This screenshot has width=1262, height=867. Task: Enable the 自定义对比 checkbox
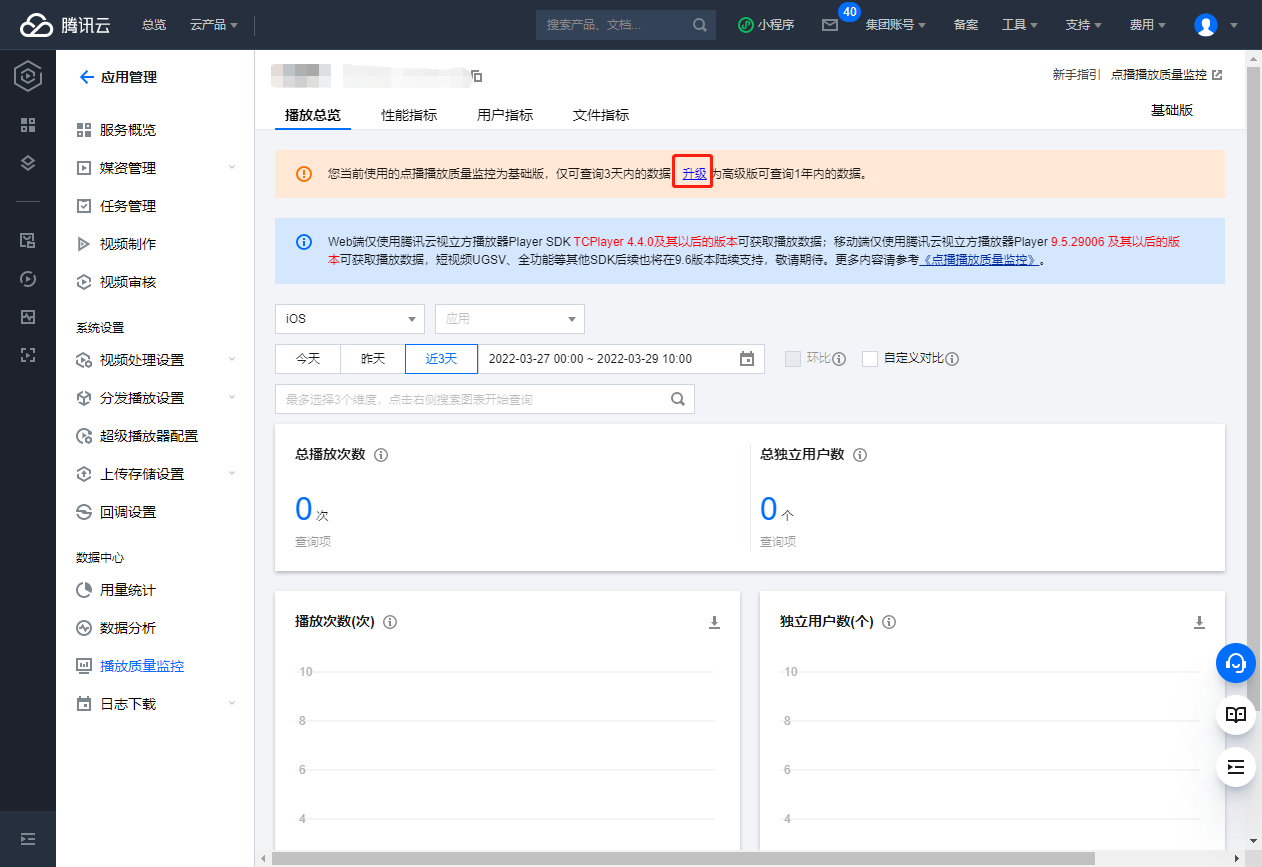[870, 359]
